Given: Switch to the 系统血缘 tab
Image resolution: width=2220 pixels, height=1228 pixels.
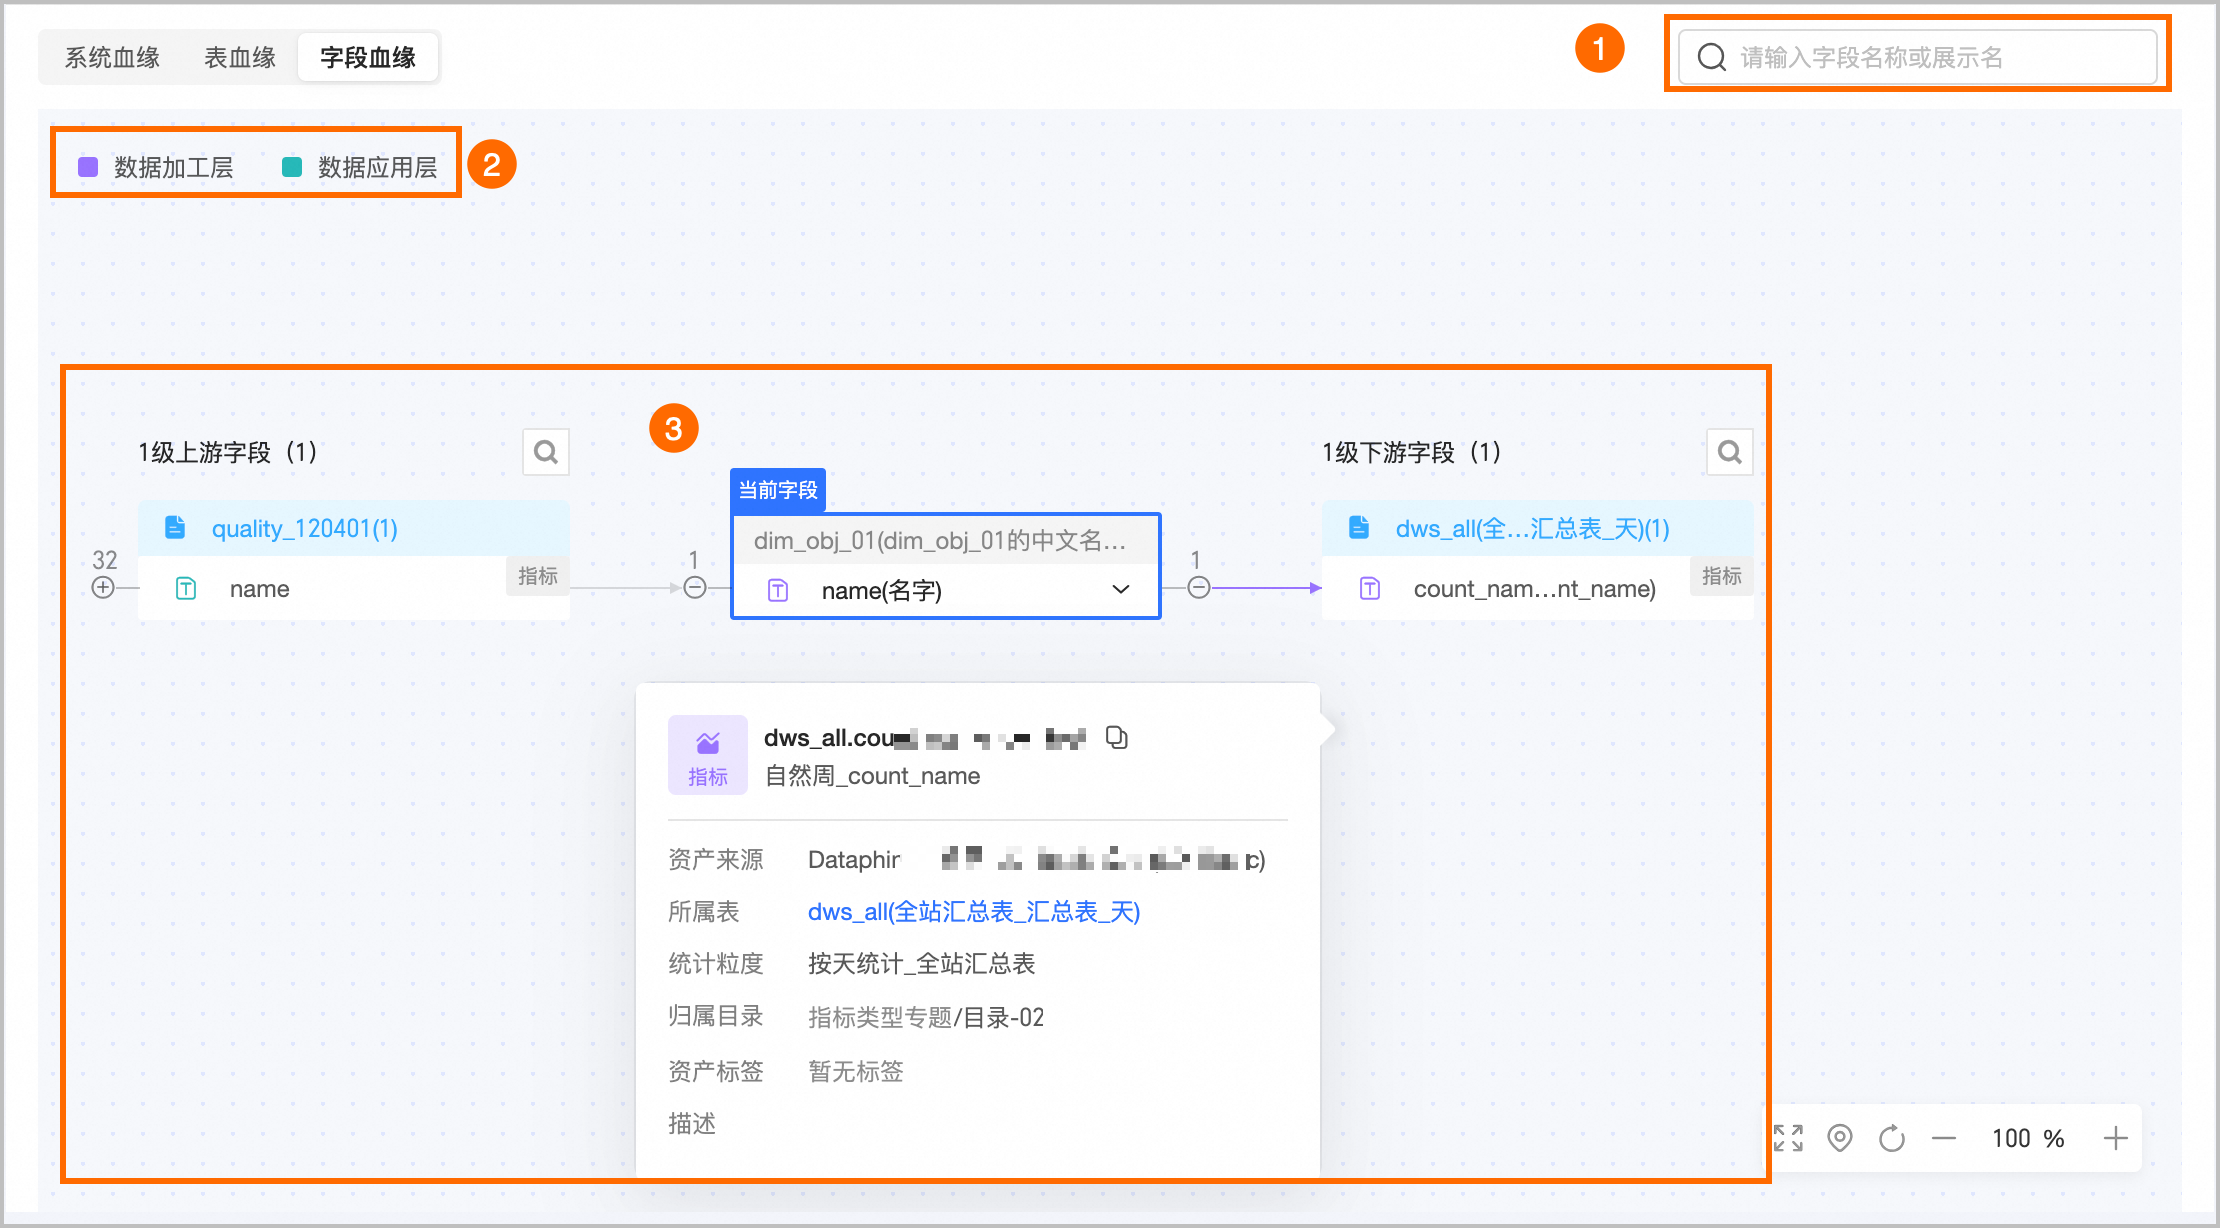Looking at the screenshot, I should [x=112, y=57].
